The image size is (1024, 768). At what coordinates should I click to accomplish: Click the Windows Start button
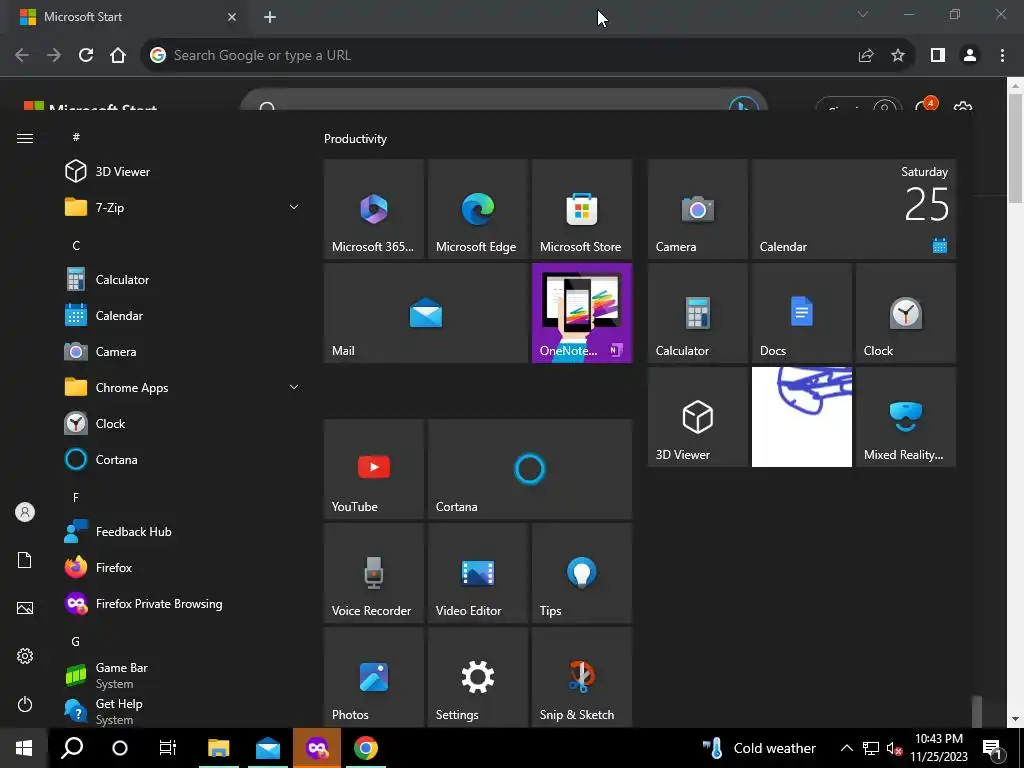tap(24, 748)
